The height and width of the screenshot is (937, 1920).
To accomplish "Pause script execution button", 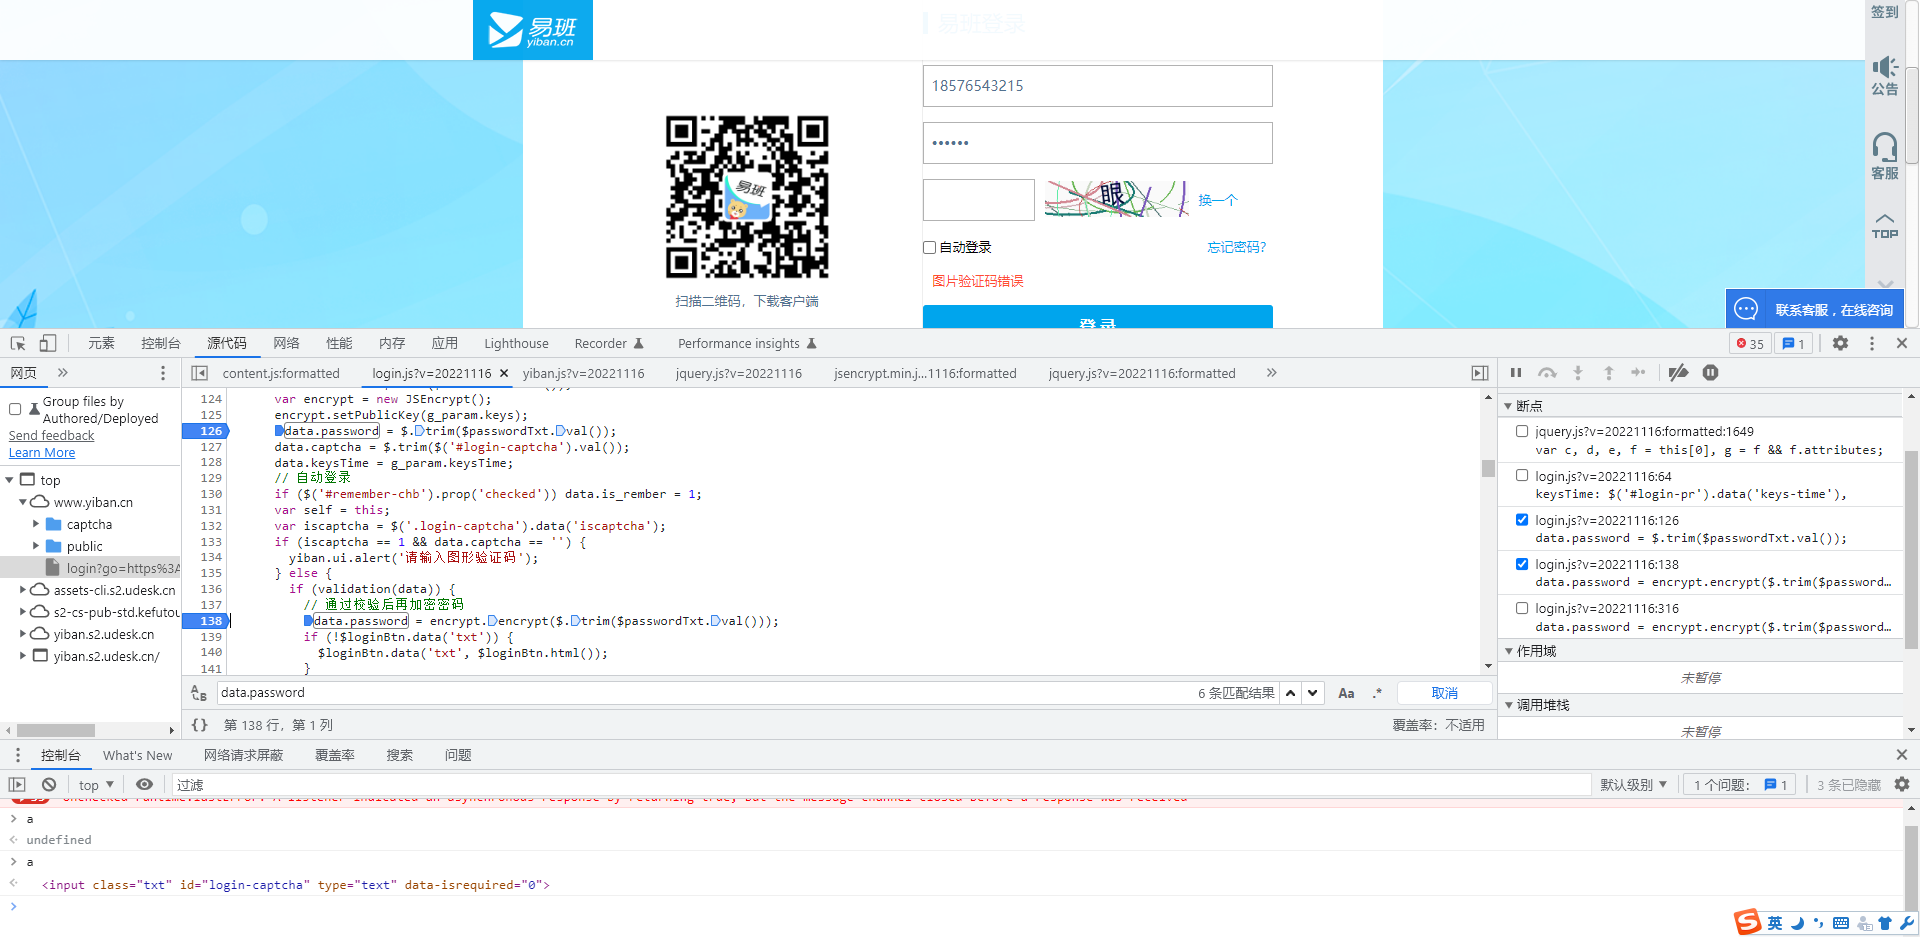I will coord(1516,373).
